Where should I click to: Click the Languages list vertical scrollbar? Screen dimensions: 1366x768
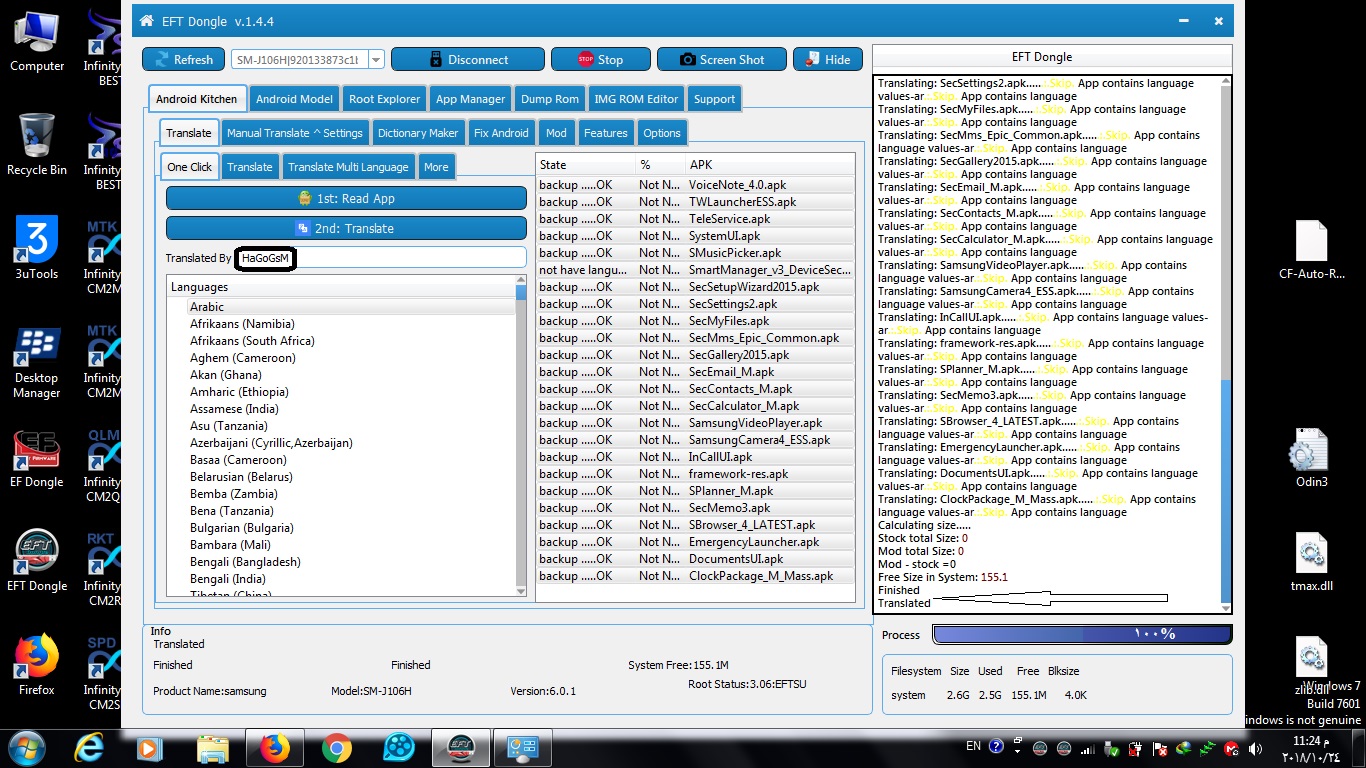[x=521, y=437]
